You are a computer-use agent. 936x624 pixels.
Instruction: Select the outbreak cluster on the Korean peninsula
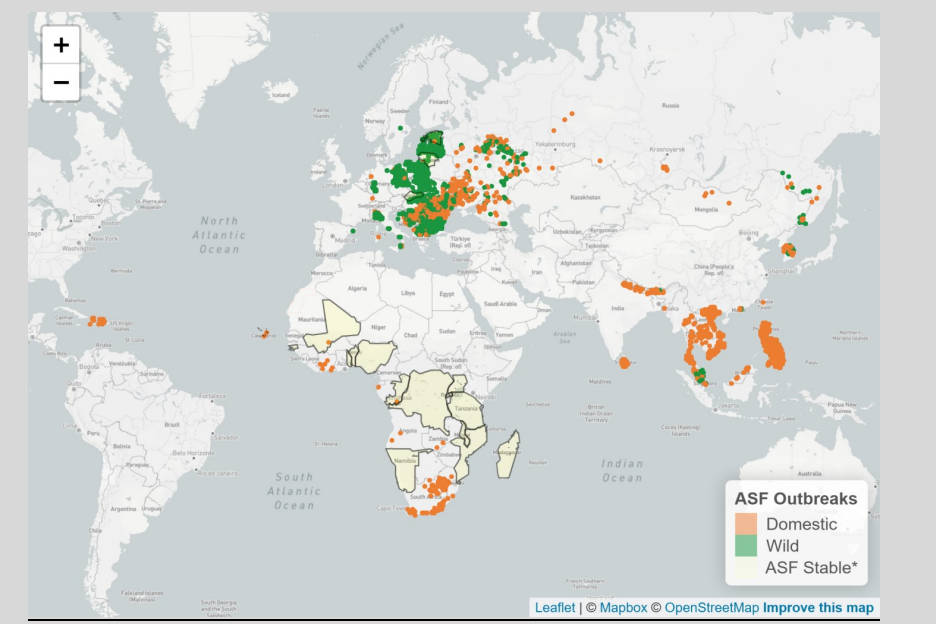pyautogui.click(x=787, y=249)
